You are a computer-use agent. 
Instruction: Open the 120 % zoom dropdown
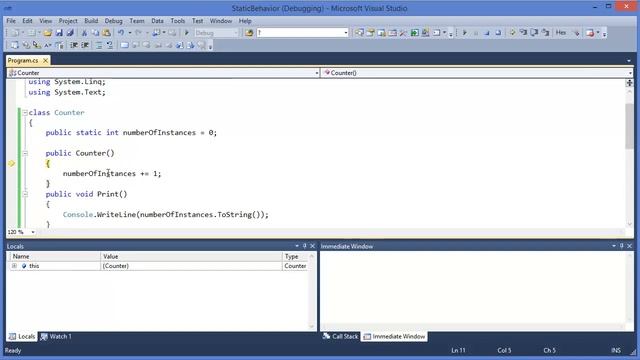33,232
